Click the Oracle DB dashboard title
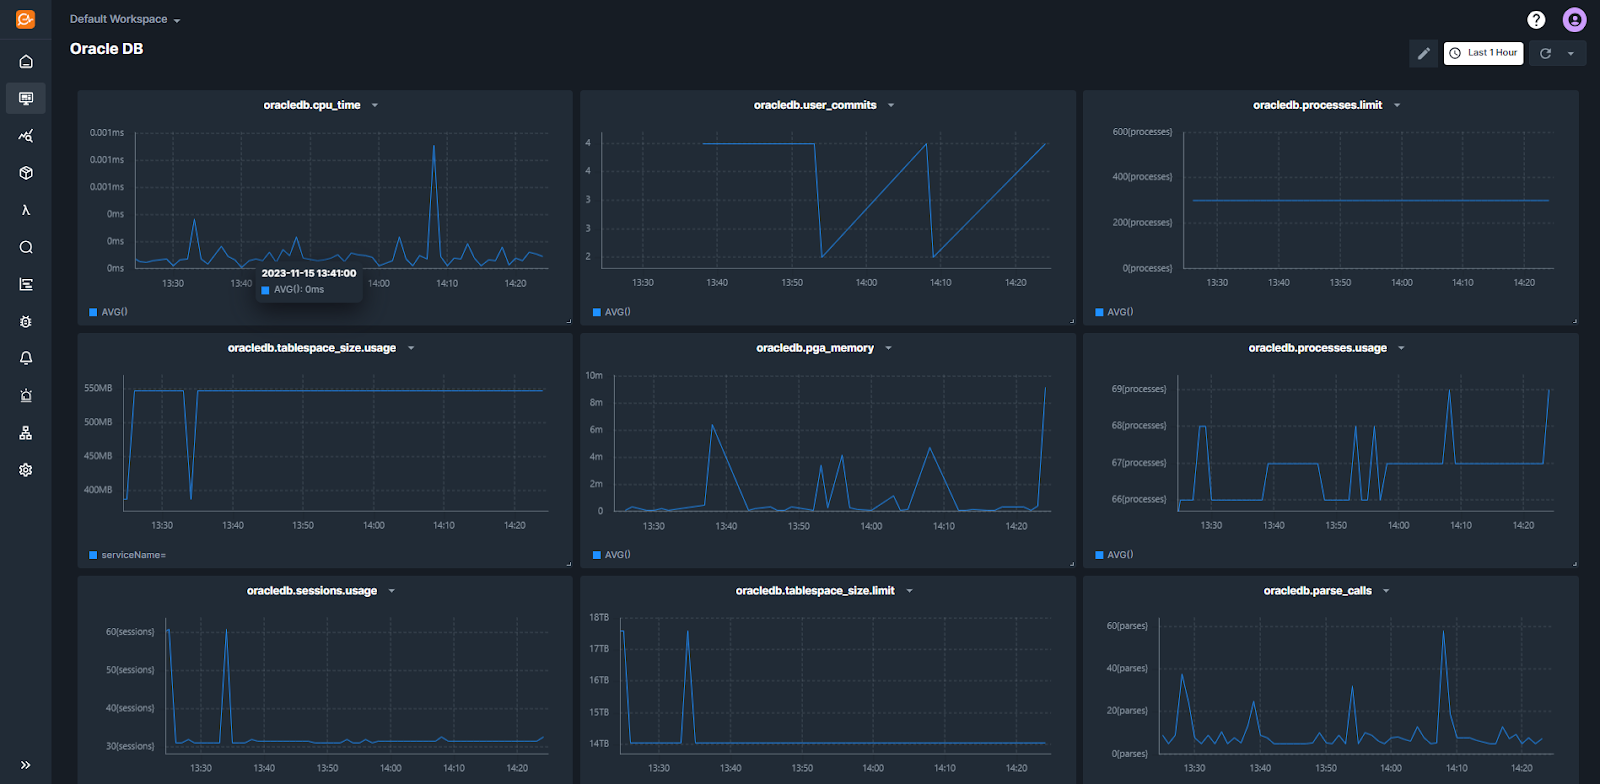The image size is (1600, 784). (106, 49)
